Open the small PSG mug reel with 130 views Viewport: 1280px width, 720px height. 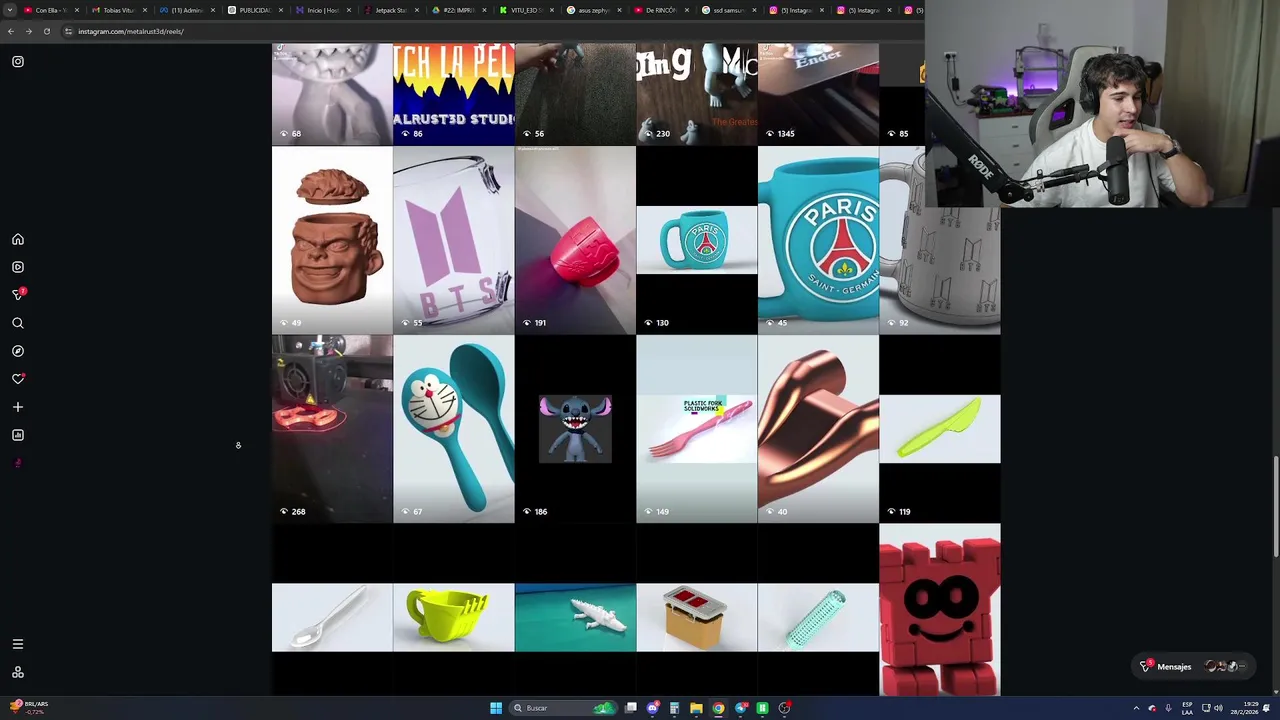[697, 240]
